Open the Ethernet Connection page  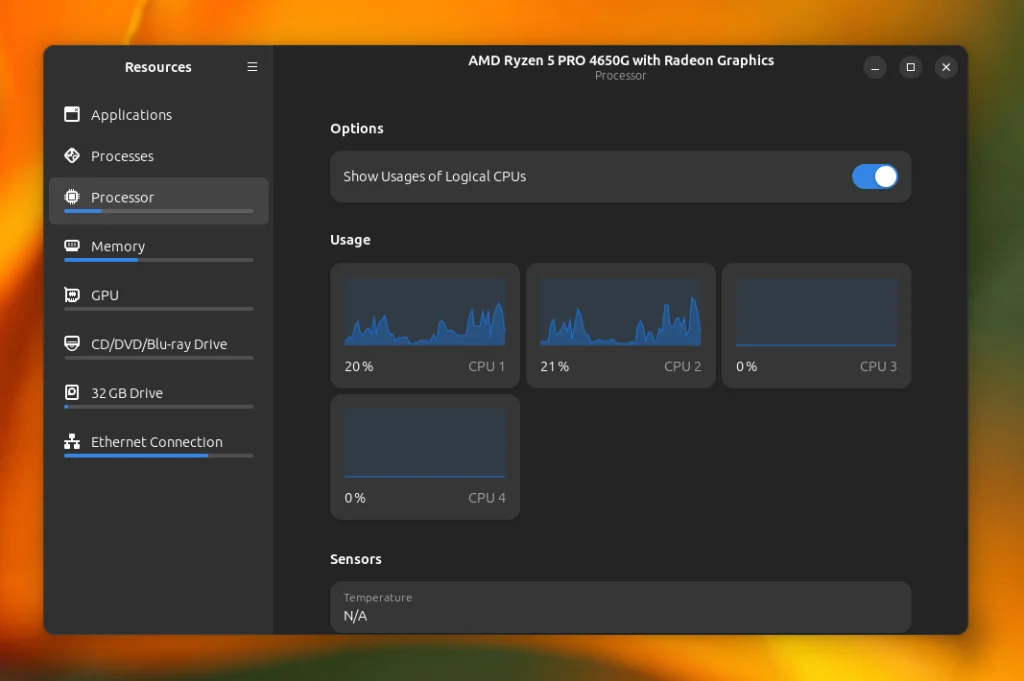(x=157, y=442)
